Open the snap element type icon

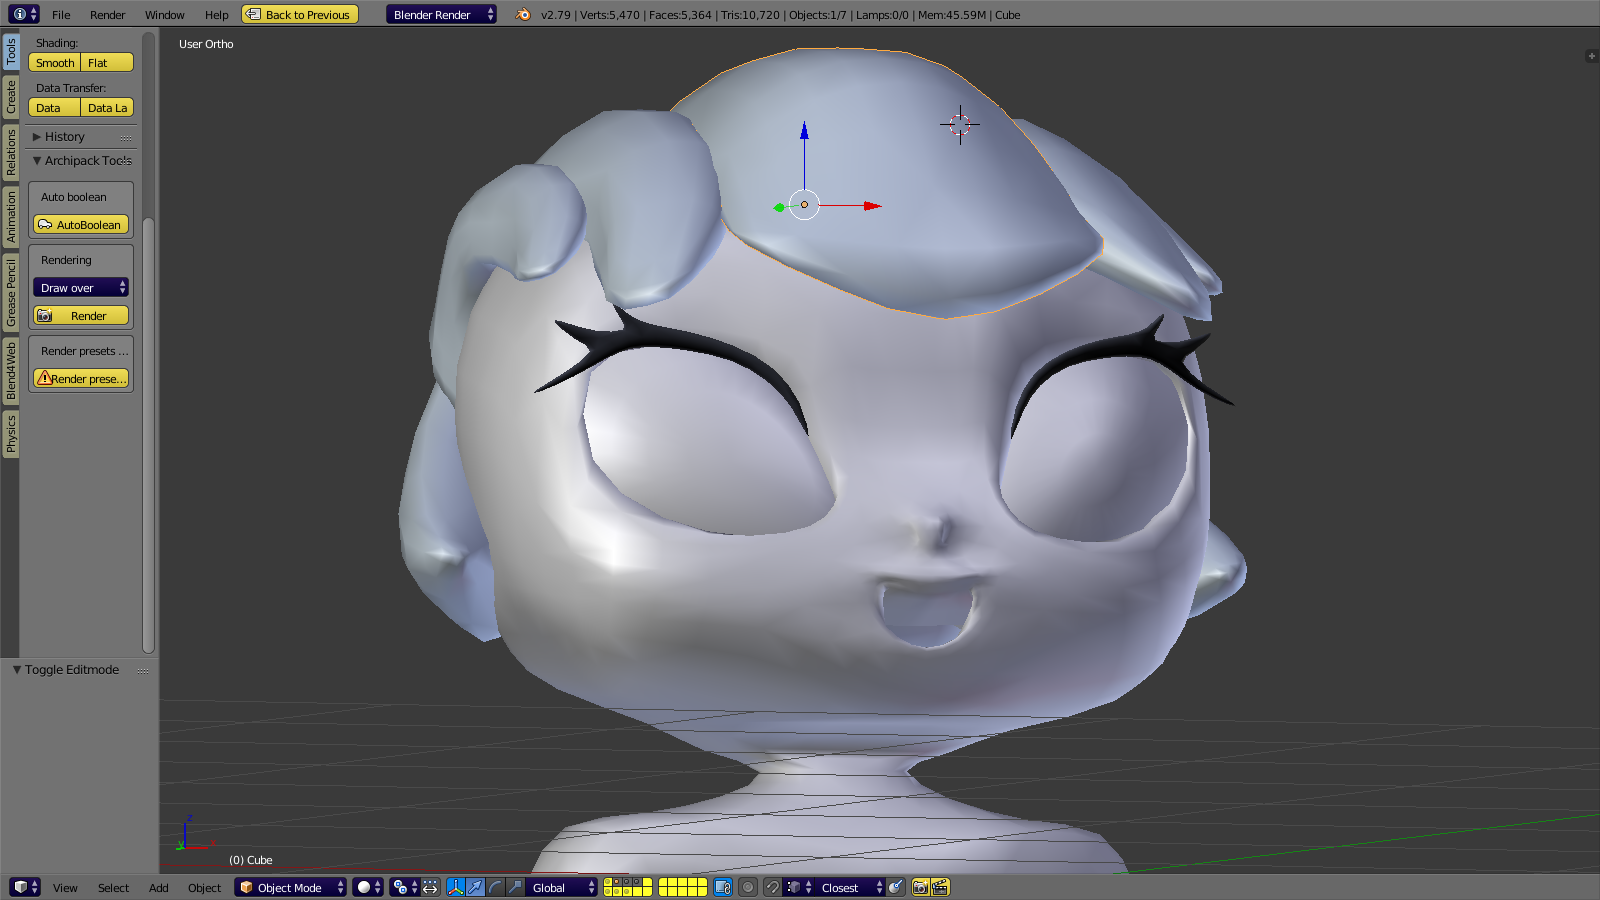coord(799,887)
